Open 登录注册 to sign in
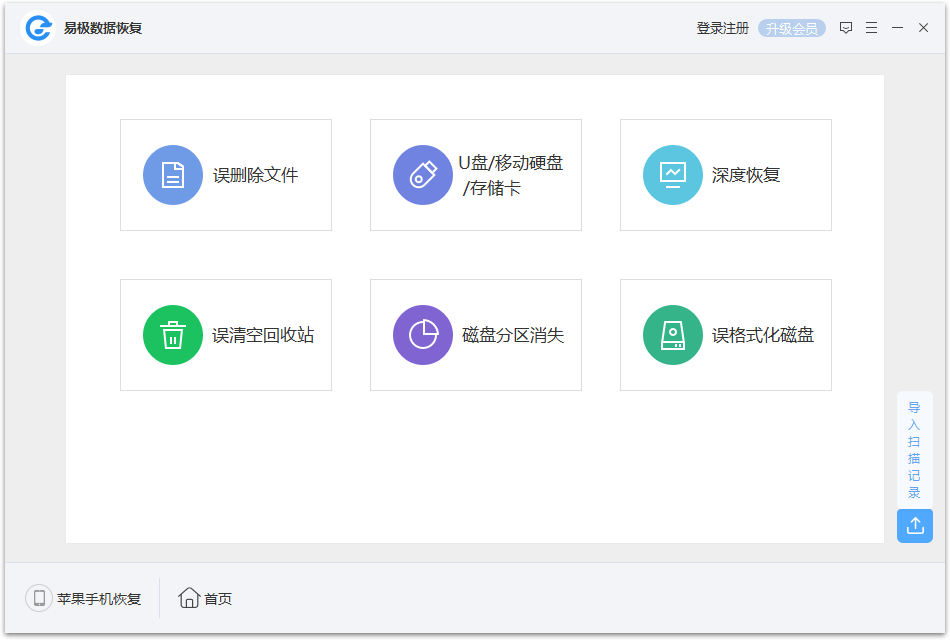 [722, 27]
